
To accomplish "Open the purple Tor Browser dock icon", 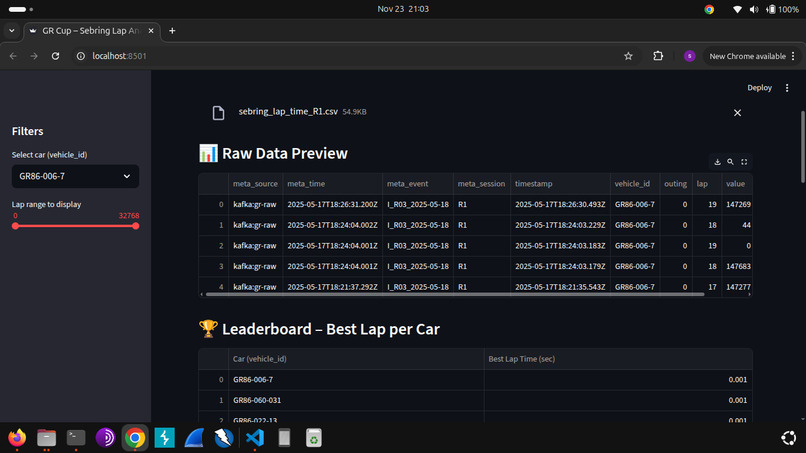I will click(105, 438).
